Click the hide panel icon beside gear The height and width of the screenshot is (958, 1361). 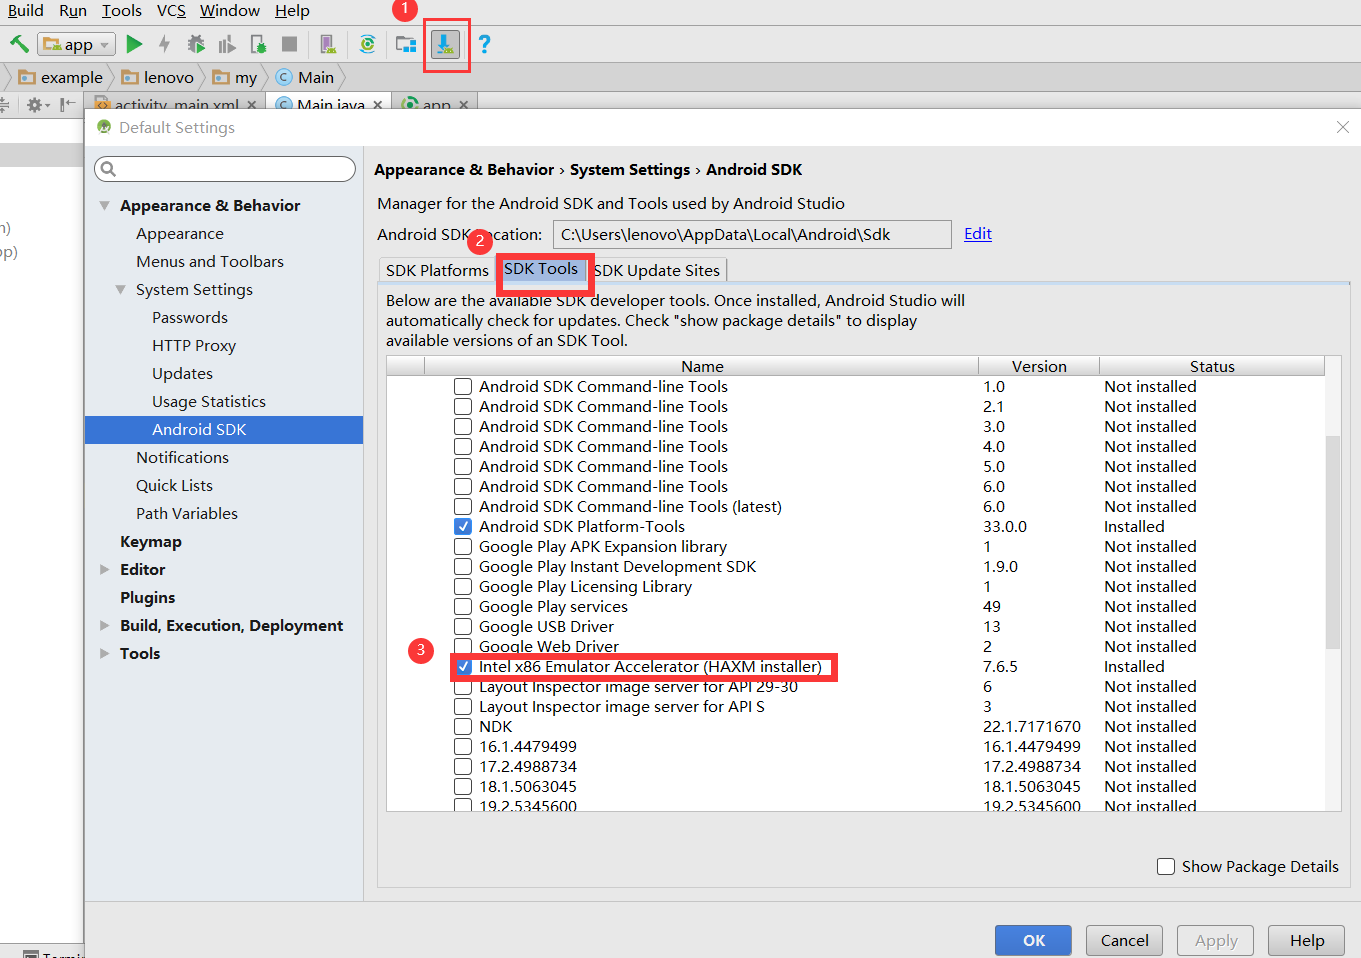coord(67,104)
